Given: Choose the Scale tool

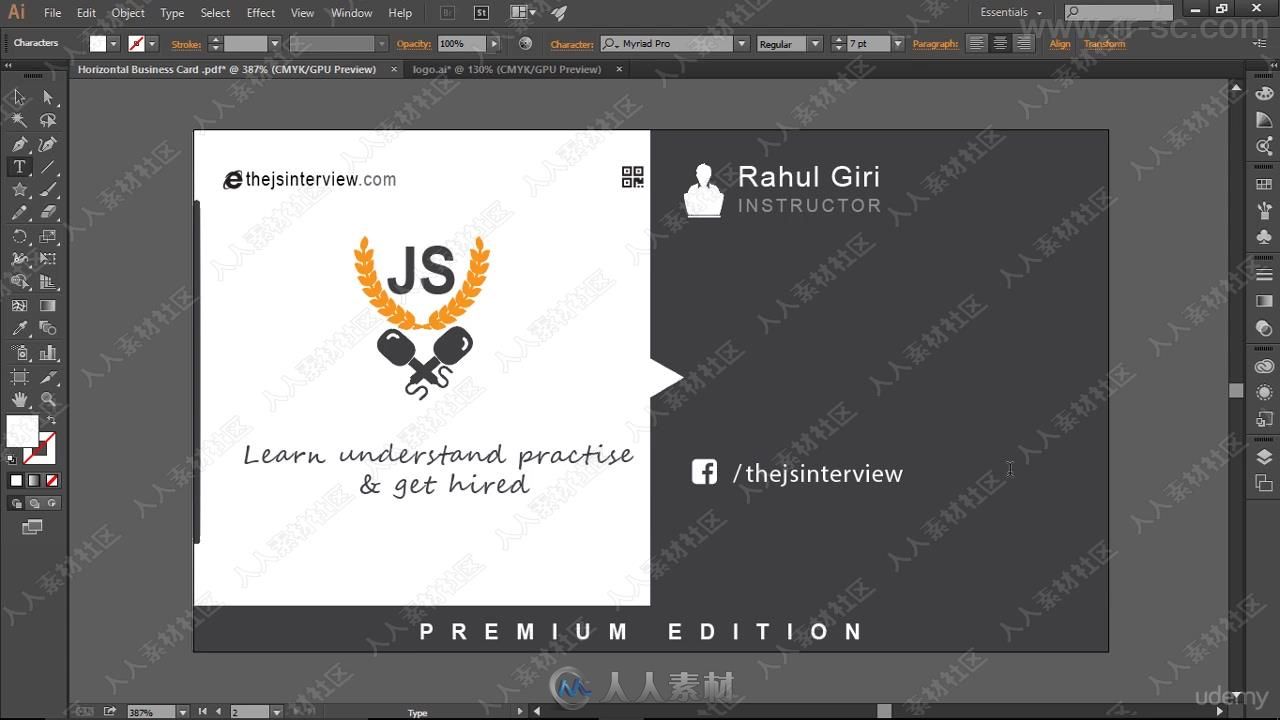Looking at the screenshot, I should 48,237.
